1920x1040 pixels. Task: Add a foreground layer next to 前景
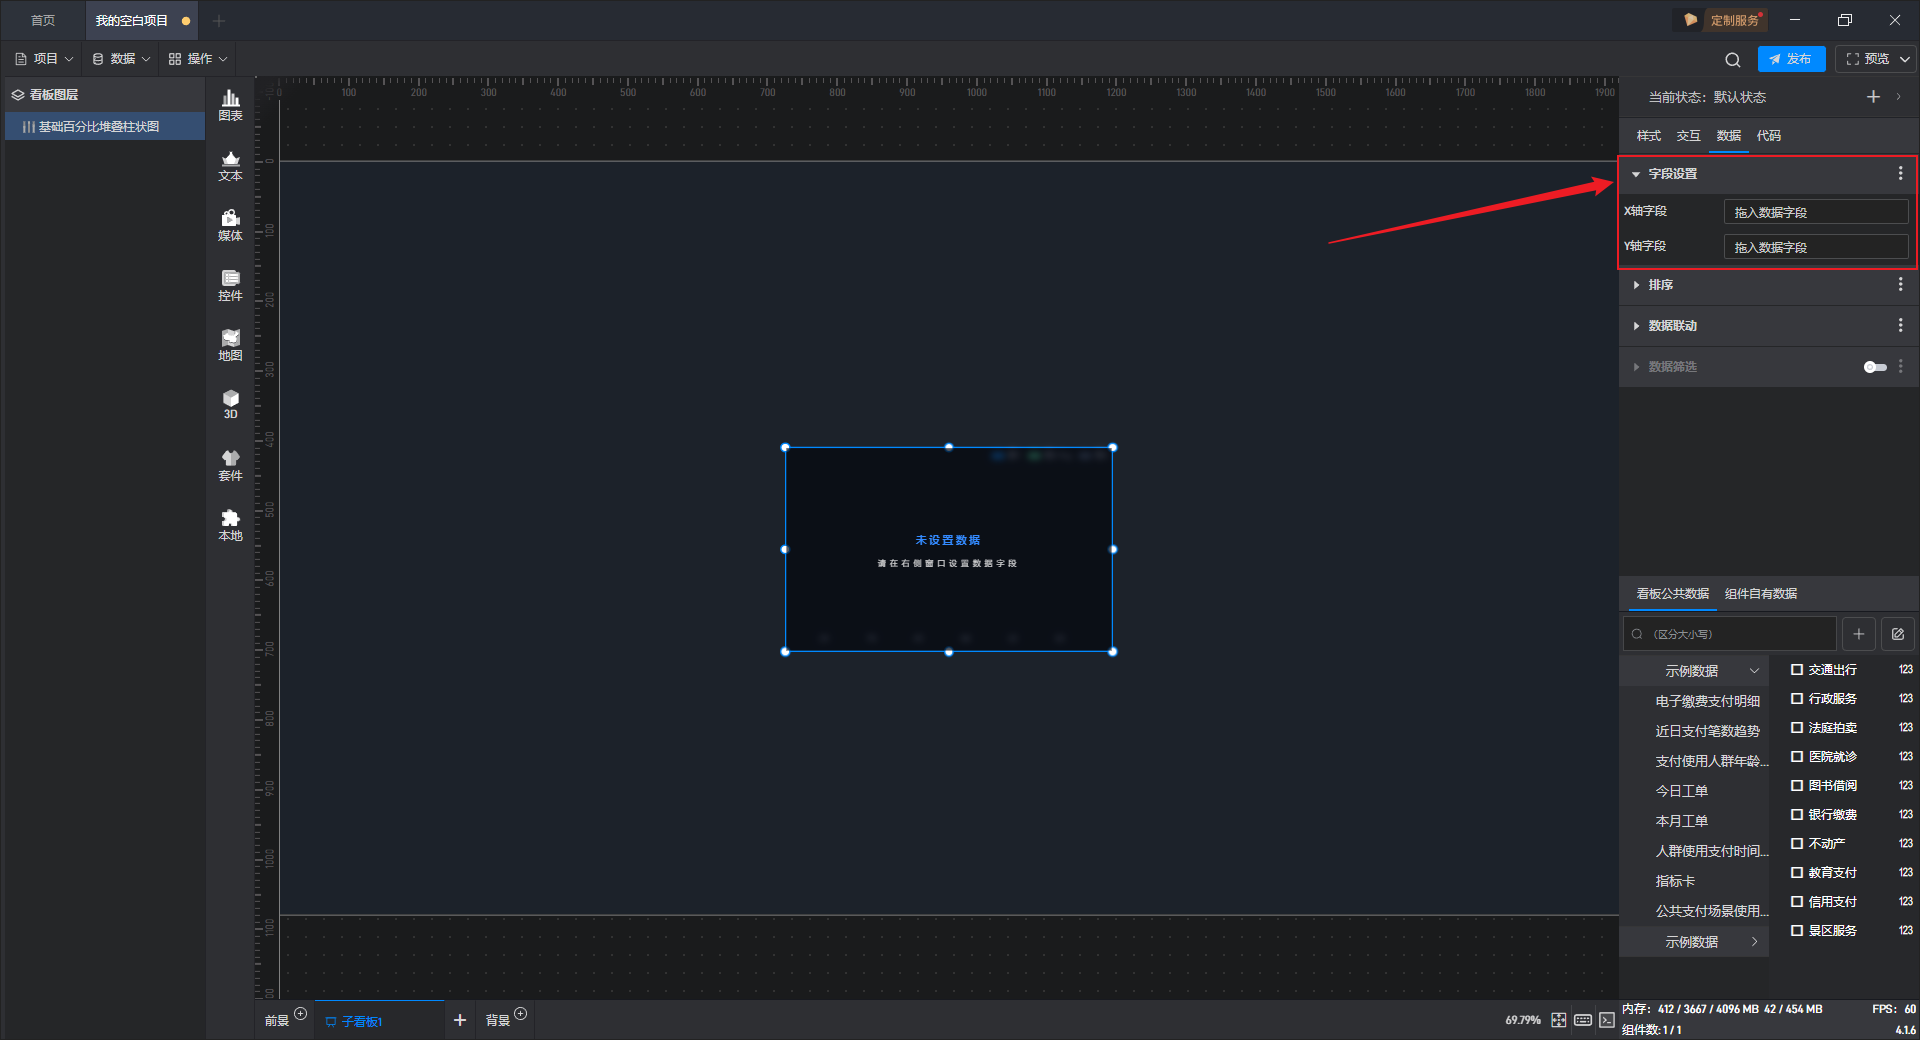click(x=300, y=1014)
